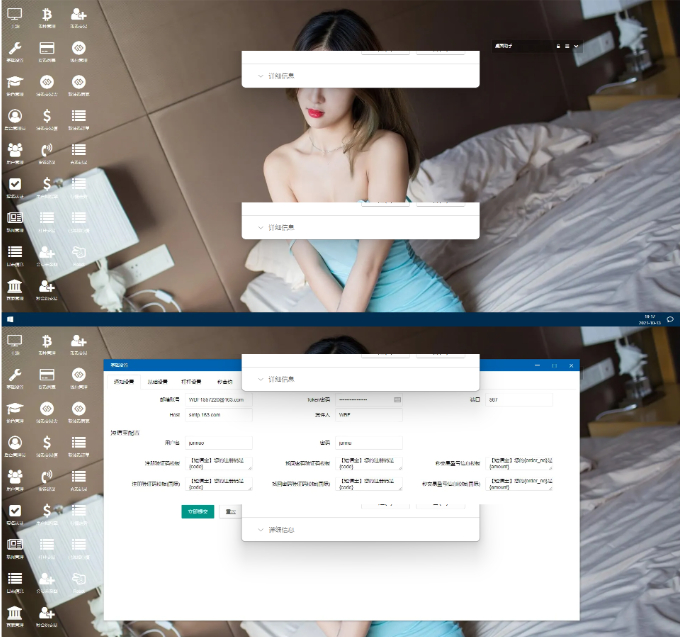Click the checkmark box icon in the upper icon grid
The image size is (680, 637).
[15, 184]
